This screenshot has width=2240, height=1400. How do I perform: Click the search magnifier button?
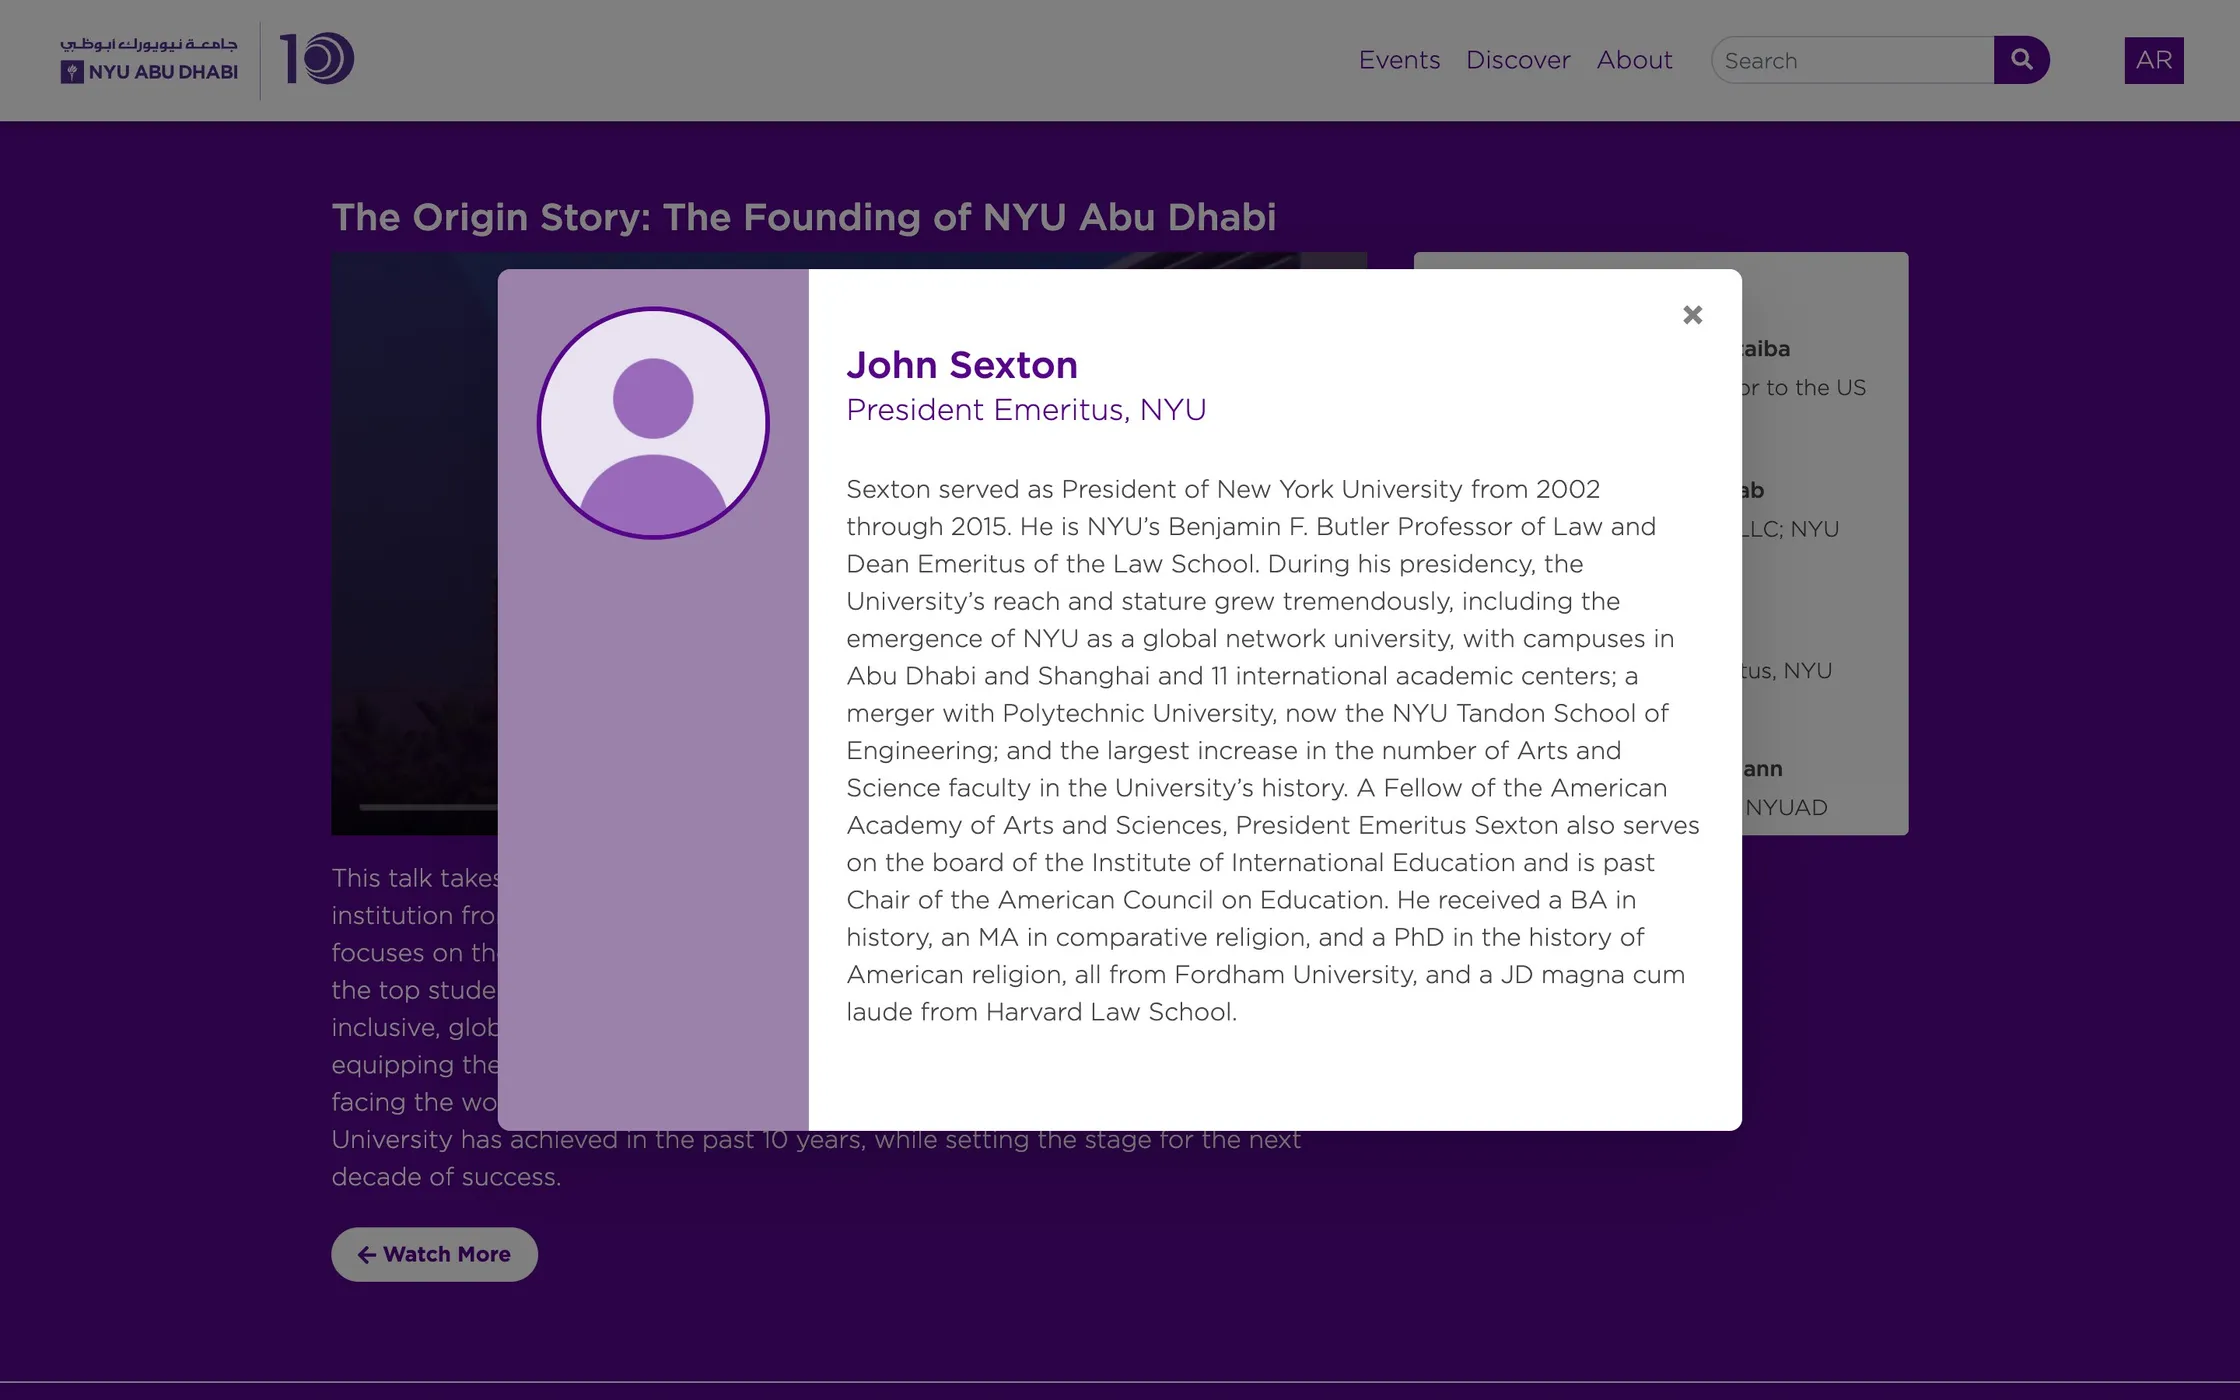[x=2021, y=60]
